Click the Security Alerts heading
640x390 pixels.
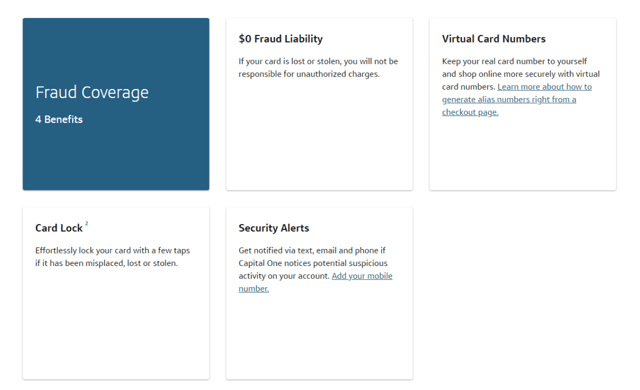(x=273, y=228)
